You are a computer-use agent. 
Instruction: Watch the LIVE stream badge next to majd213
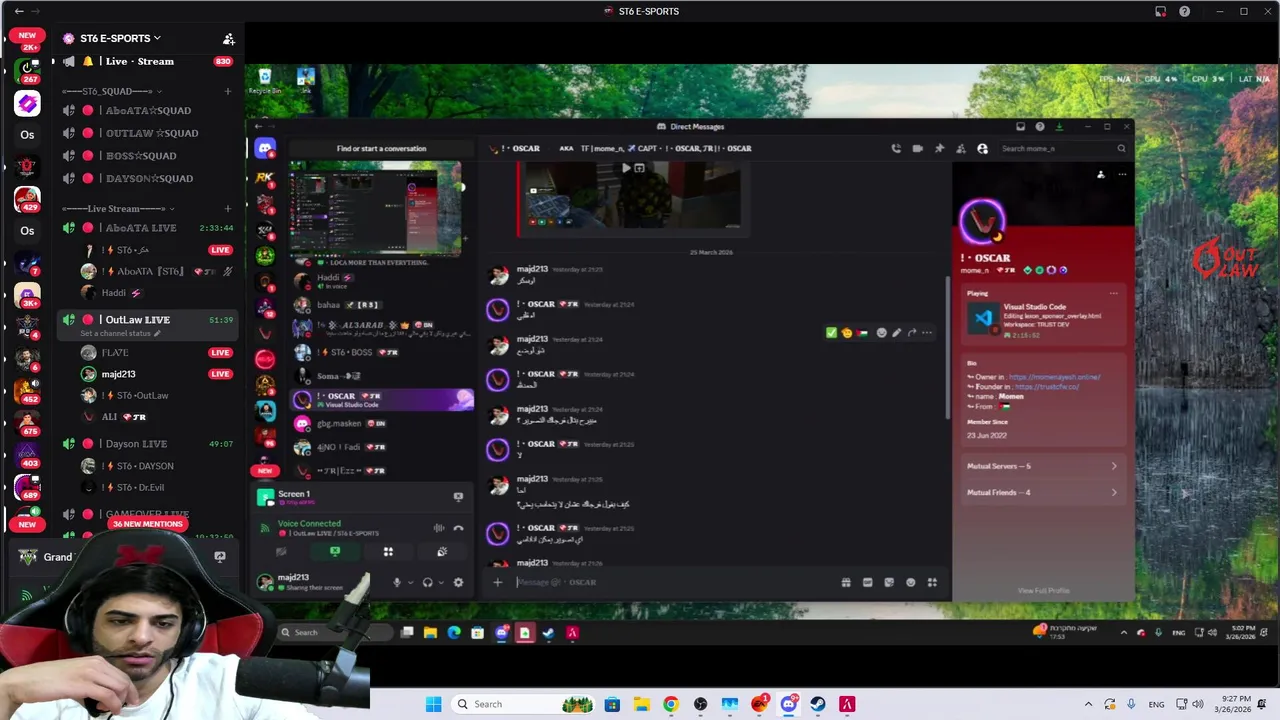point(220,374)
